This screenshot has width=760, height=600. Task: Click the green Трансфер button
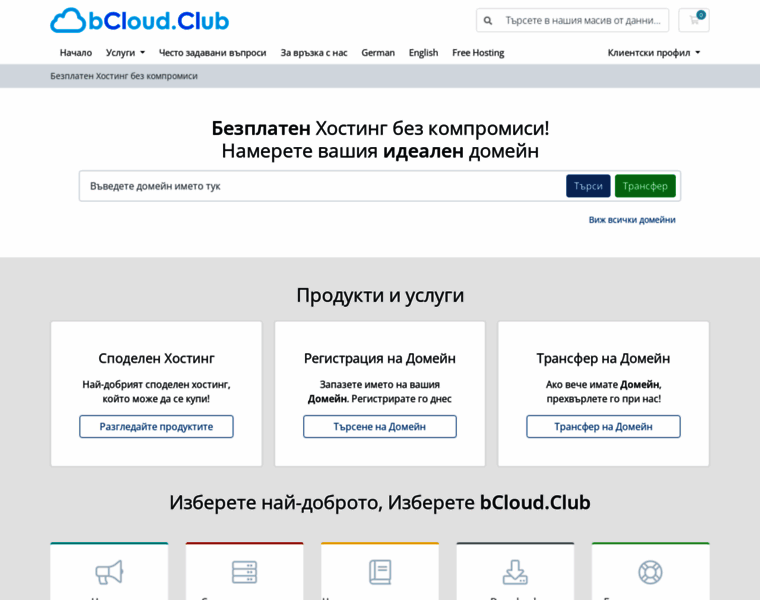pyautogui.click(x=645, y=186)
